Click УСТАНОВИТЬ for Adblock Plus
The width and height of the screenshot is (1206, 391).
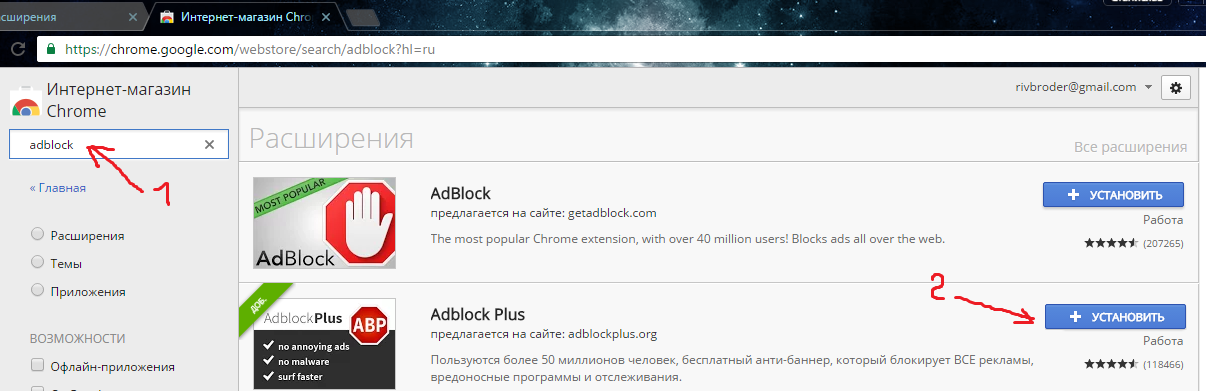1115,317
